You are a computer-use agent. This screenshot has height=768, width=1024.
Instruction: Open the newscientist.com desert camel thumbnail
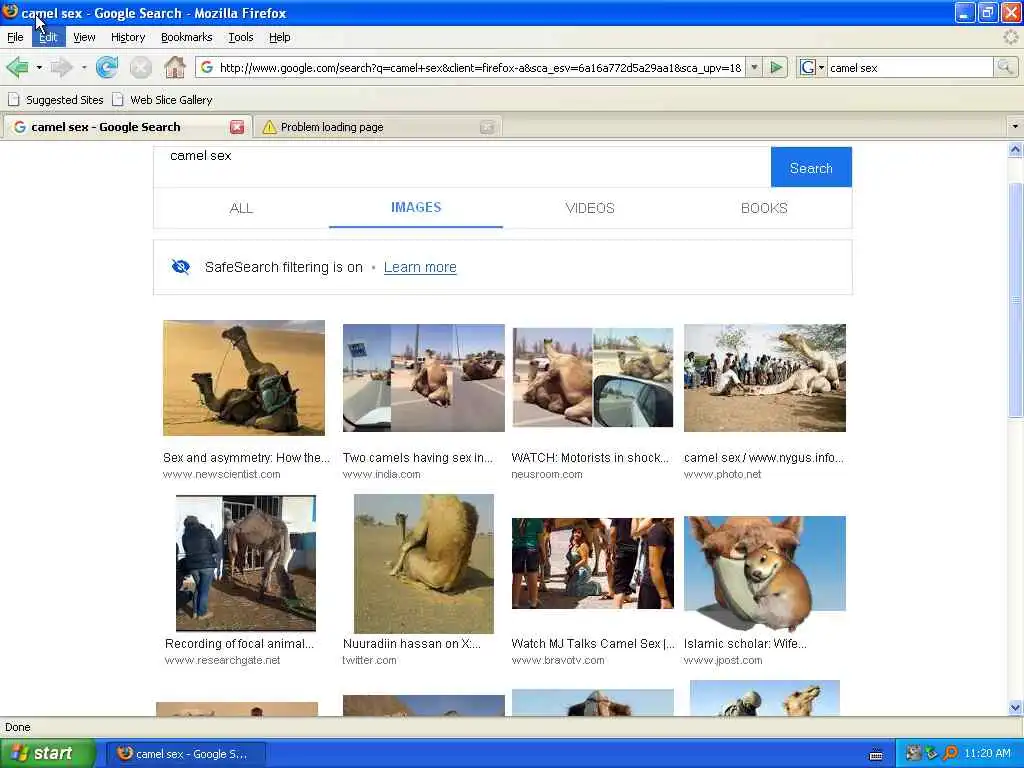(x=244, y=377)
